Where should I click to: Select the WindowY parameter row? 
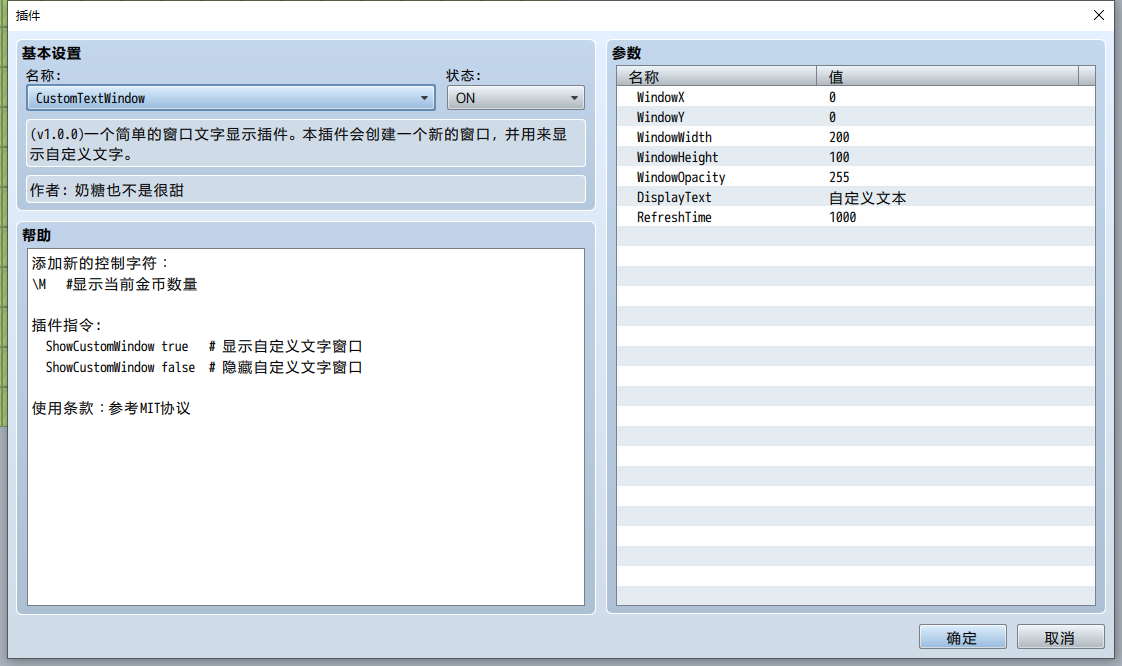tap(856, 117)
